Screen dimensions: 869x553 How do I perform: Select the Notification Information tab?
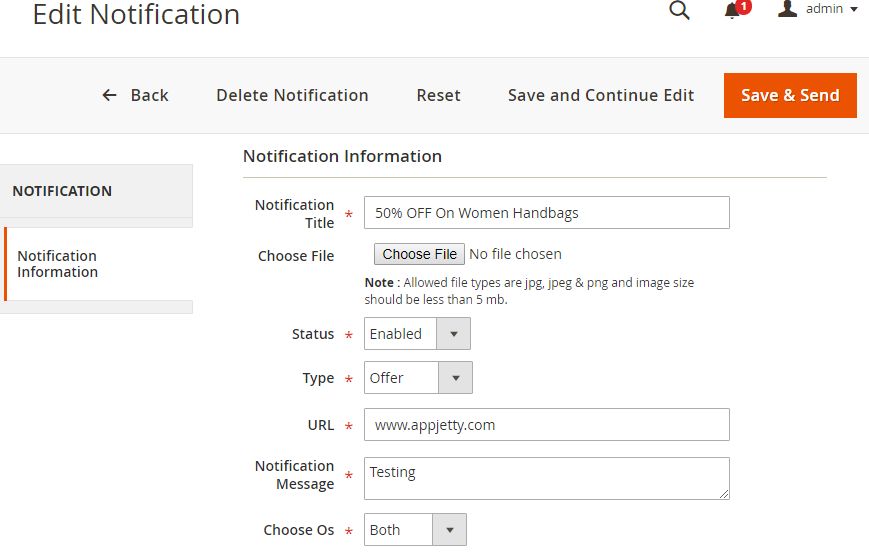58,264
